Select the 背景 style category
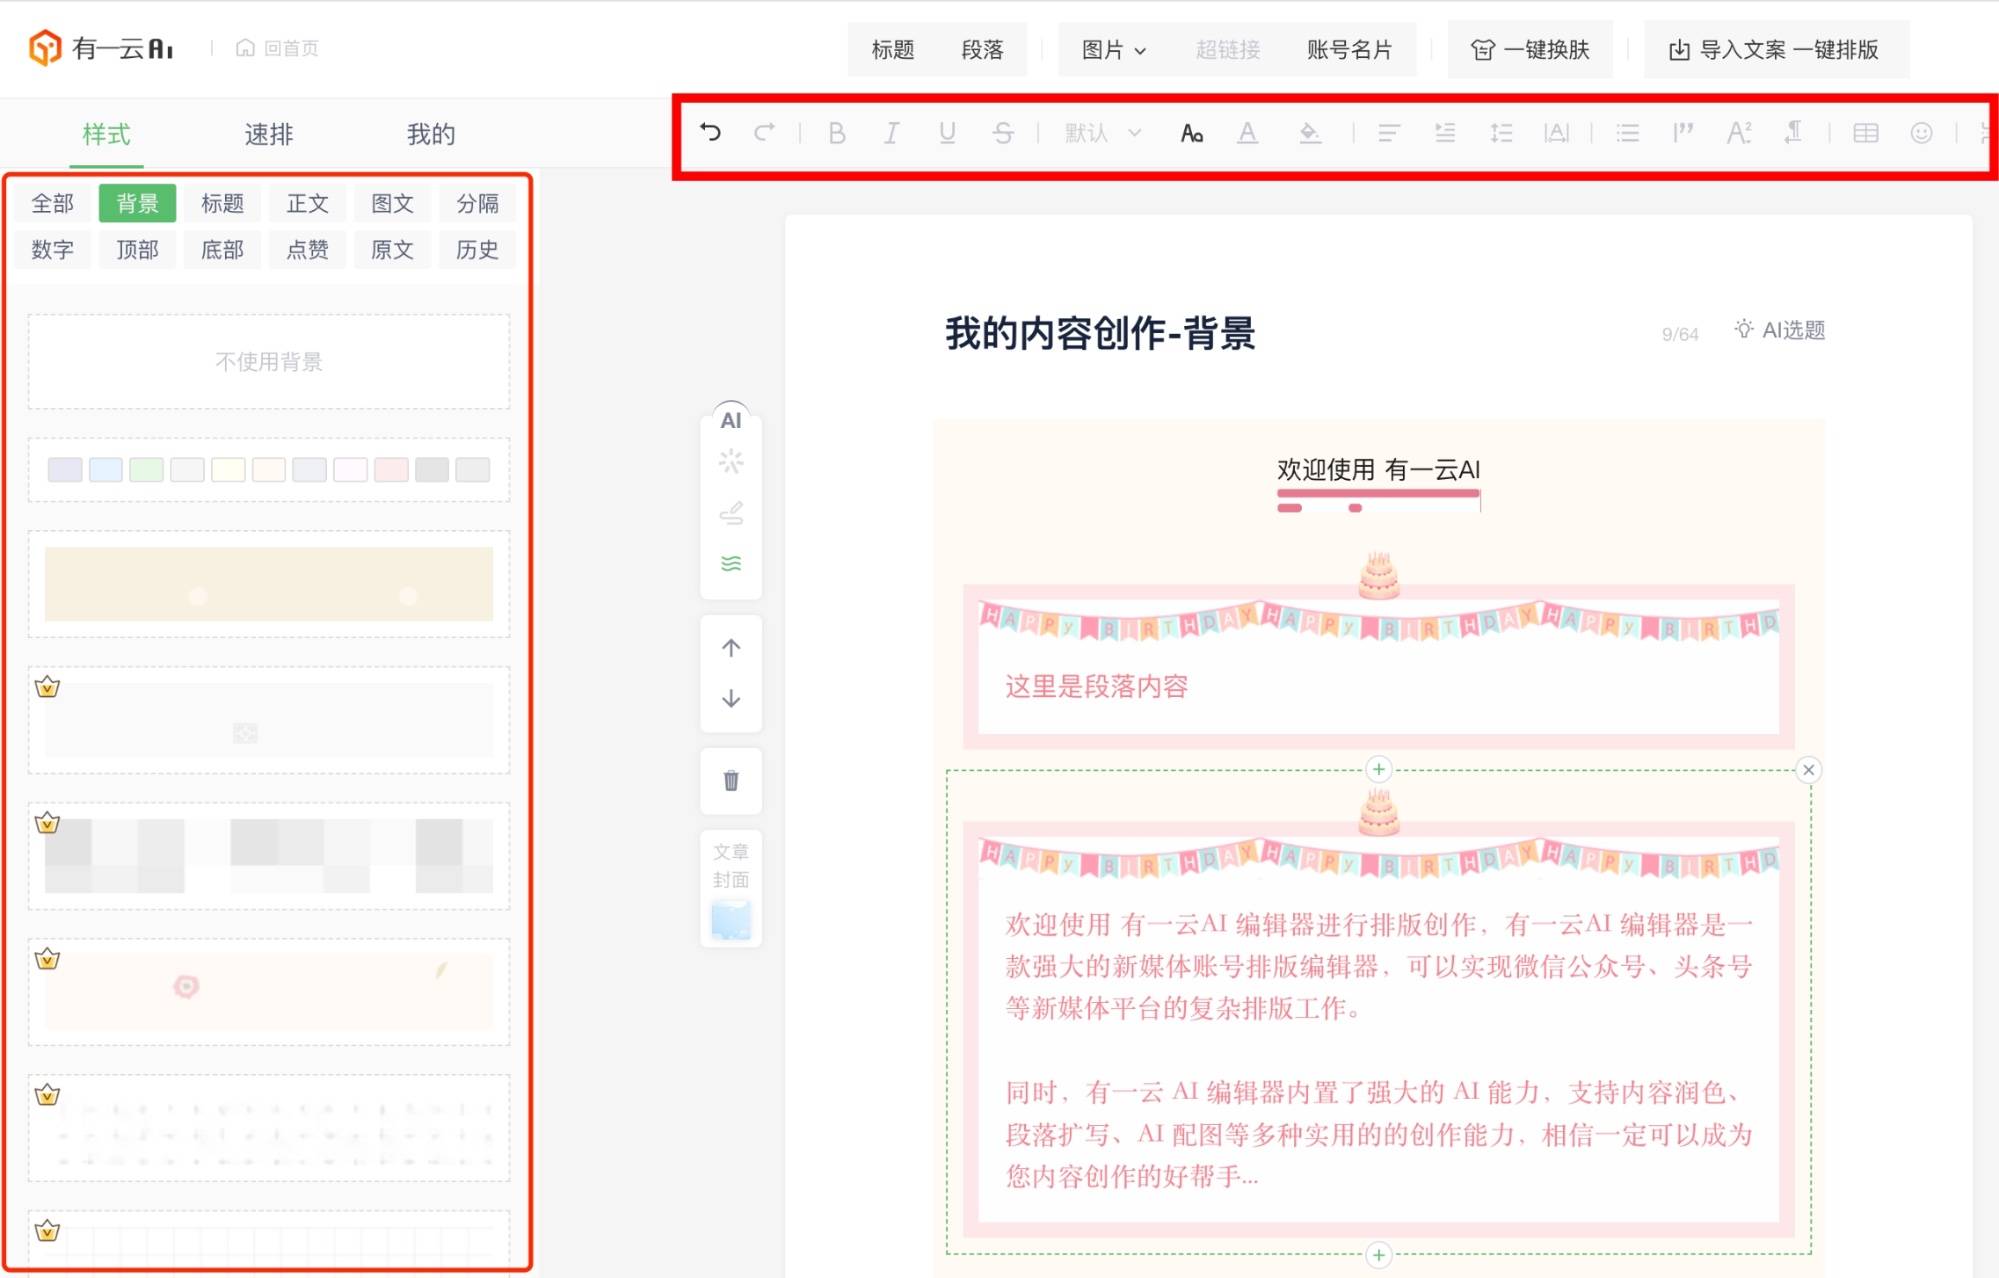 [137, 203]
